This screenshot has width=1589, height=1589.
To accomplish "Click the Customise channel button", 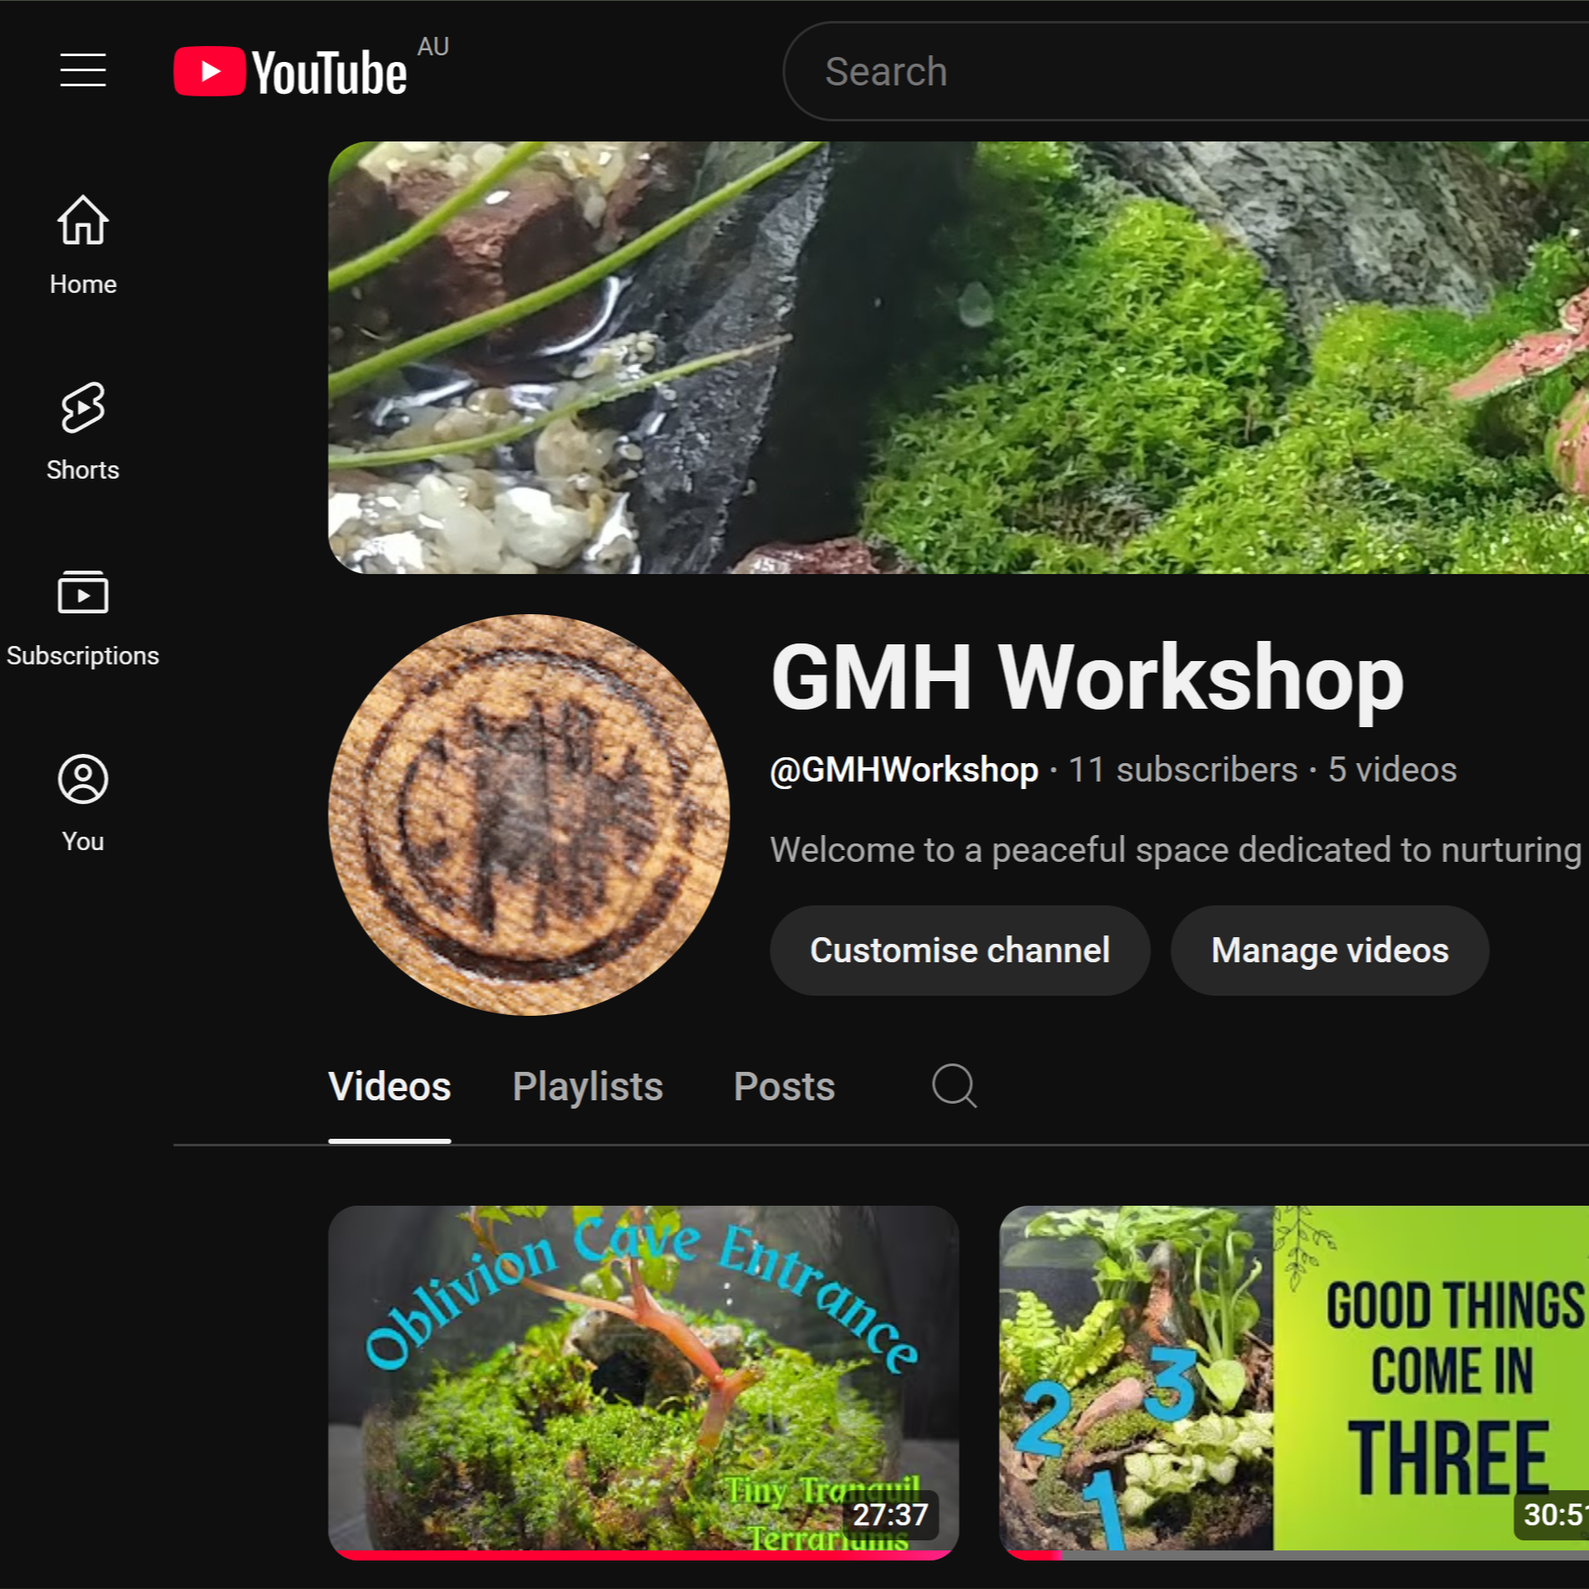I will point(960,950).
